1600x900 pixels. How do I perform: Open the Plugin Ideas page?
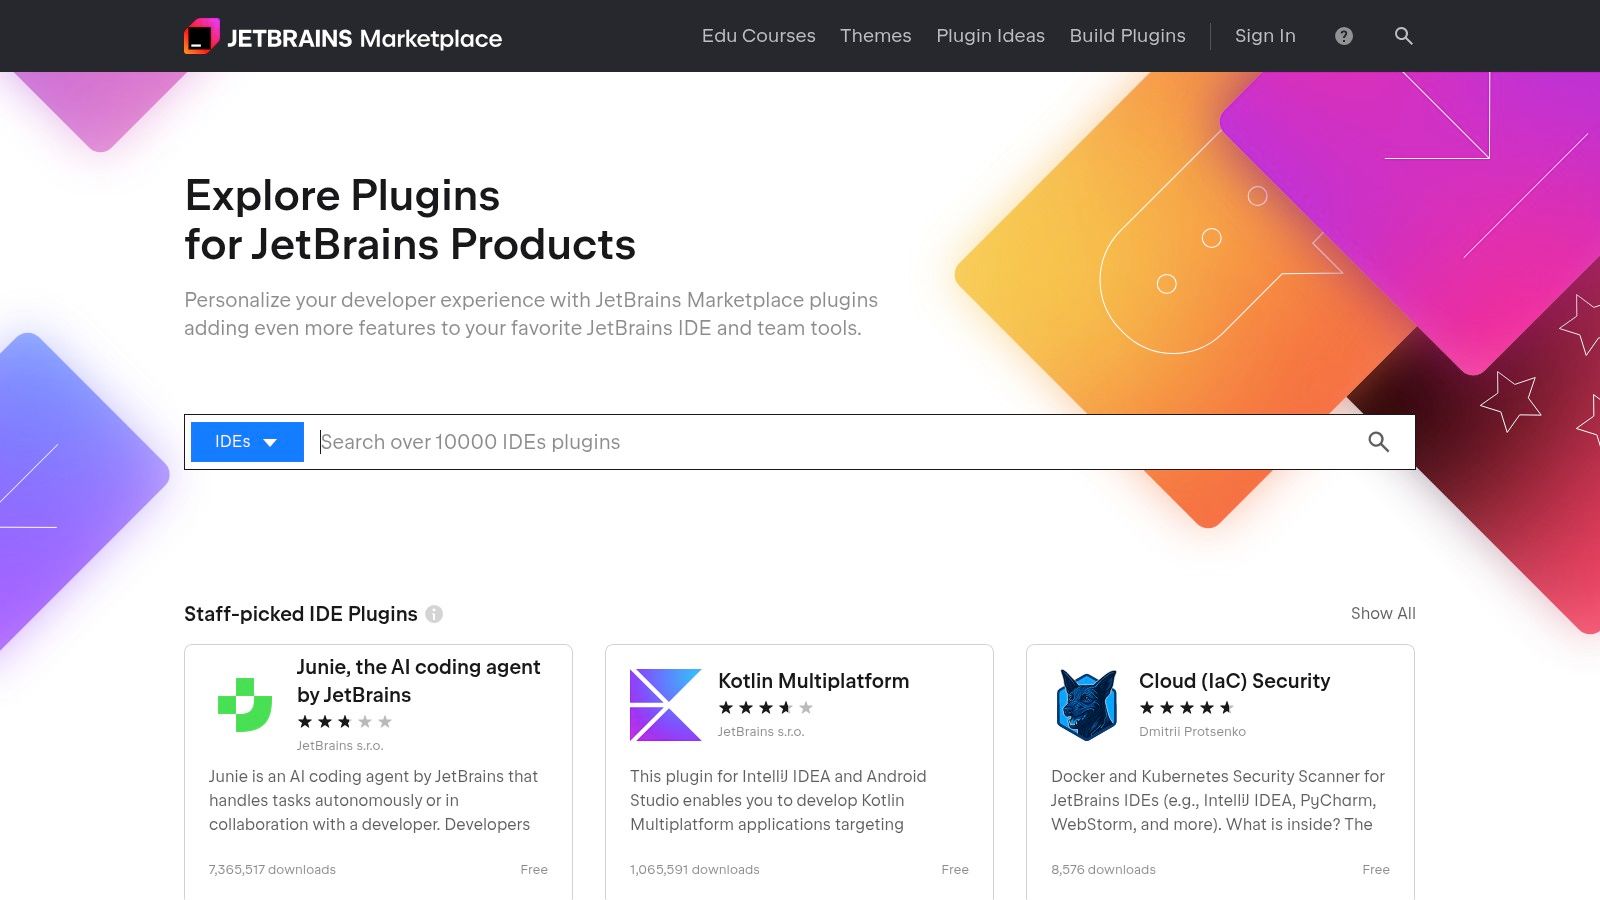coord(990,36)
